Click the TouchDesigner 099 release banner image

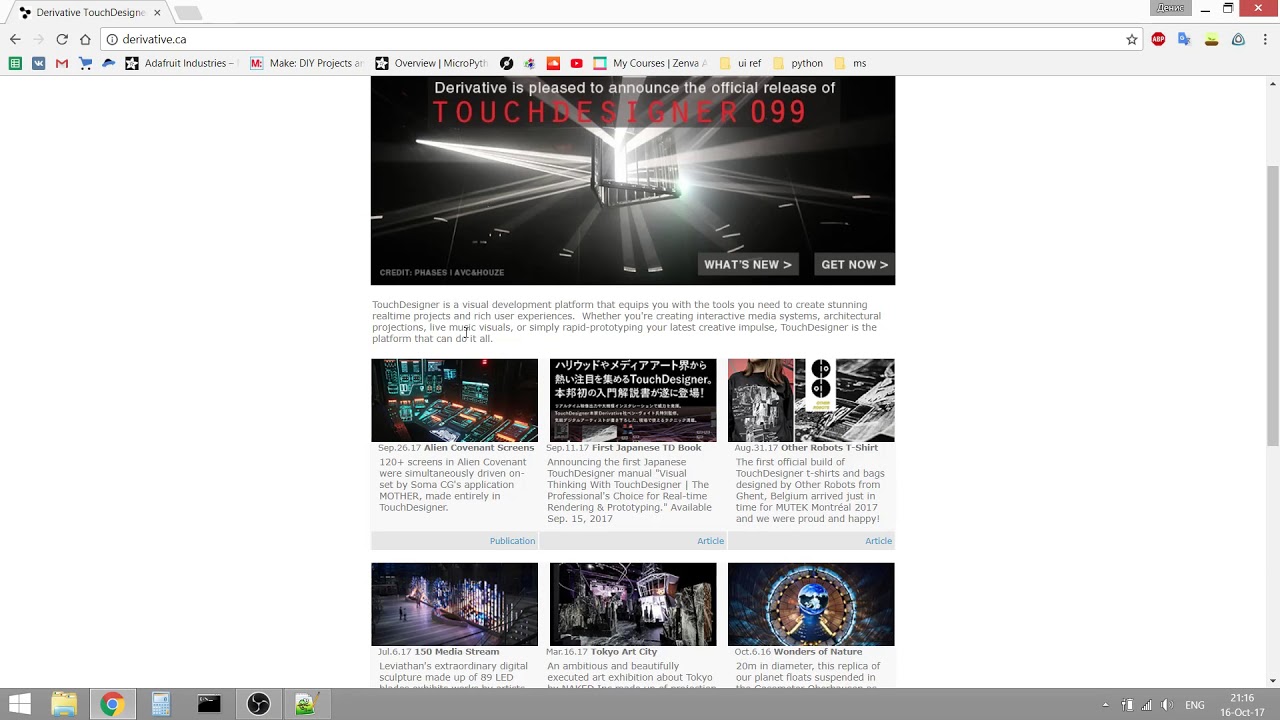click(x=633, y=181)
